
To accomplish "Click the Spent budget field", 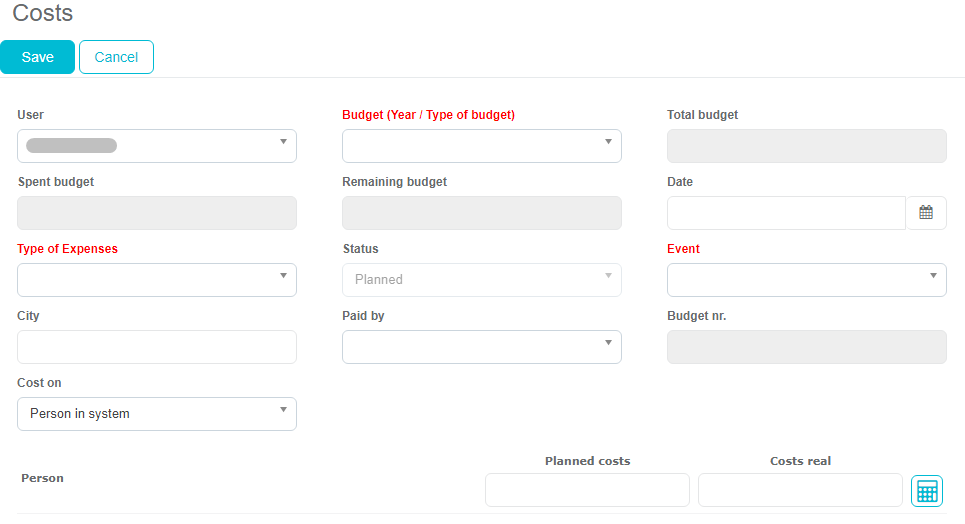I will [157, 213].
